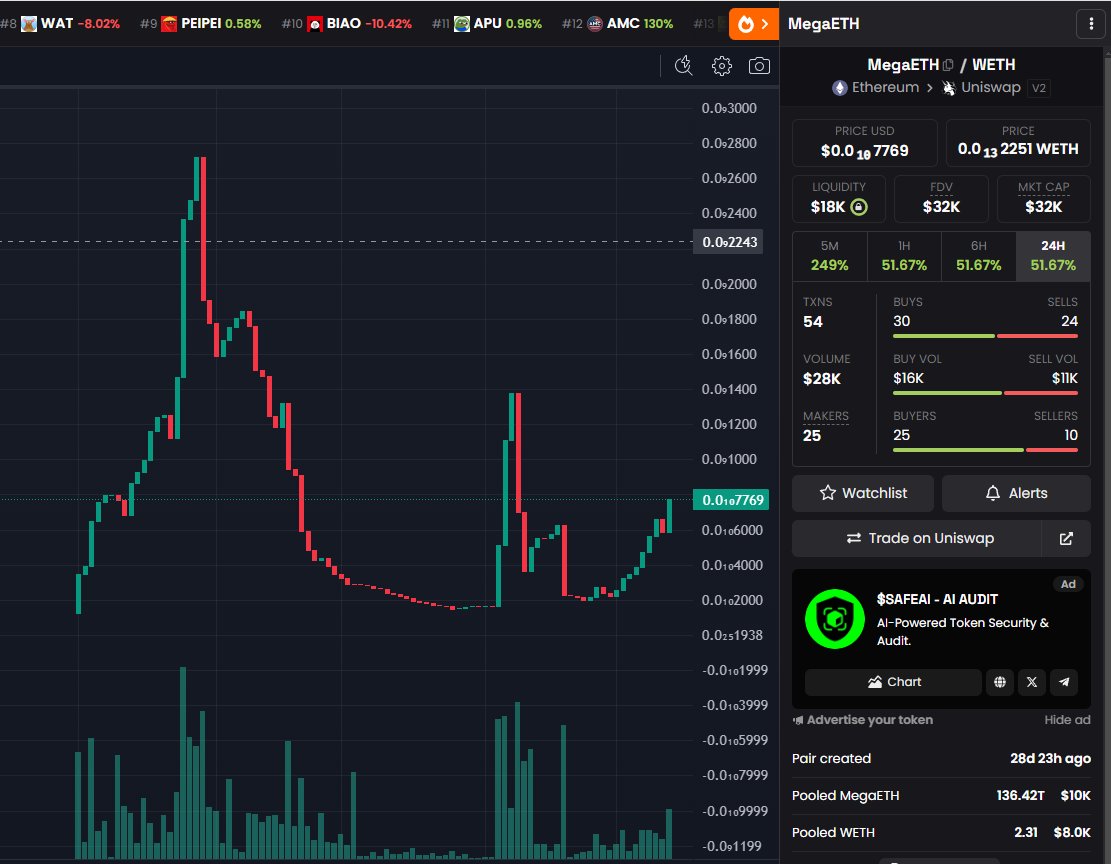Click the green current price label 0.0₁₀7769
Viewport: 1111px width, 864px height.
(x=731, y=500)
